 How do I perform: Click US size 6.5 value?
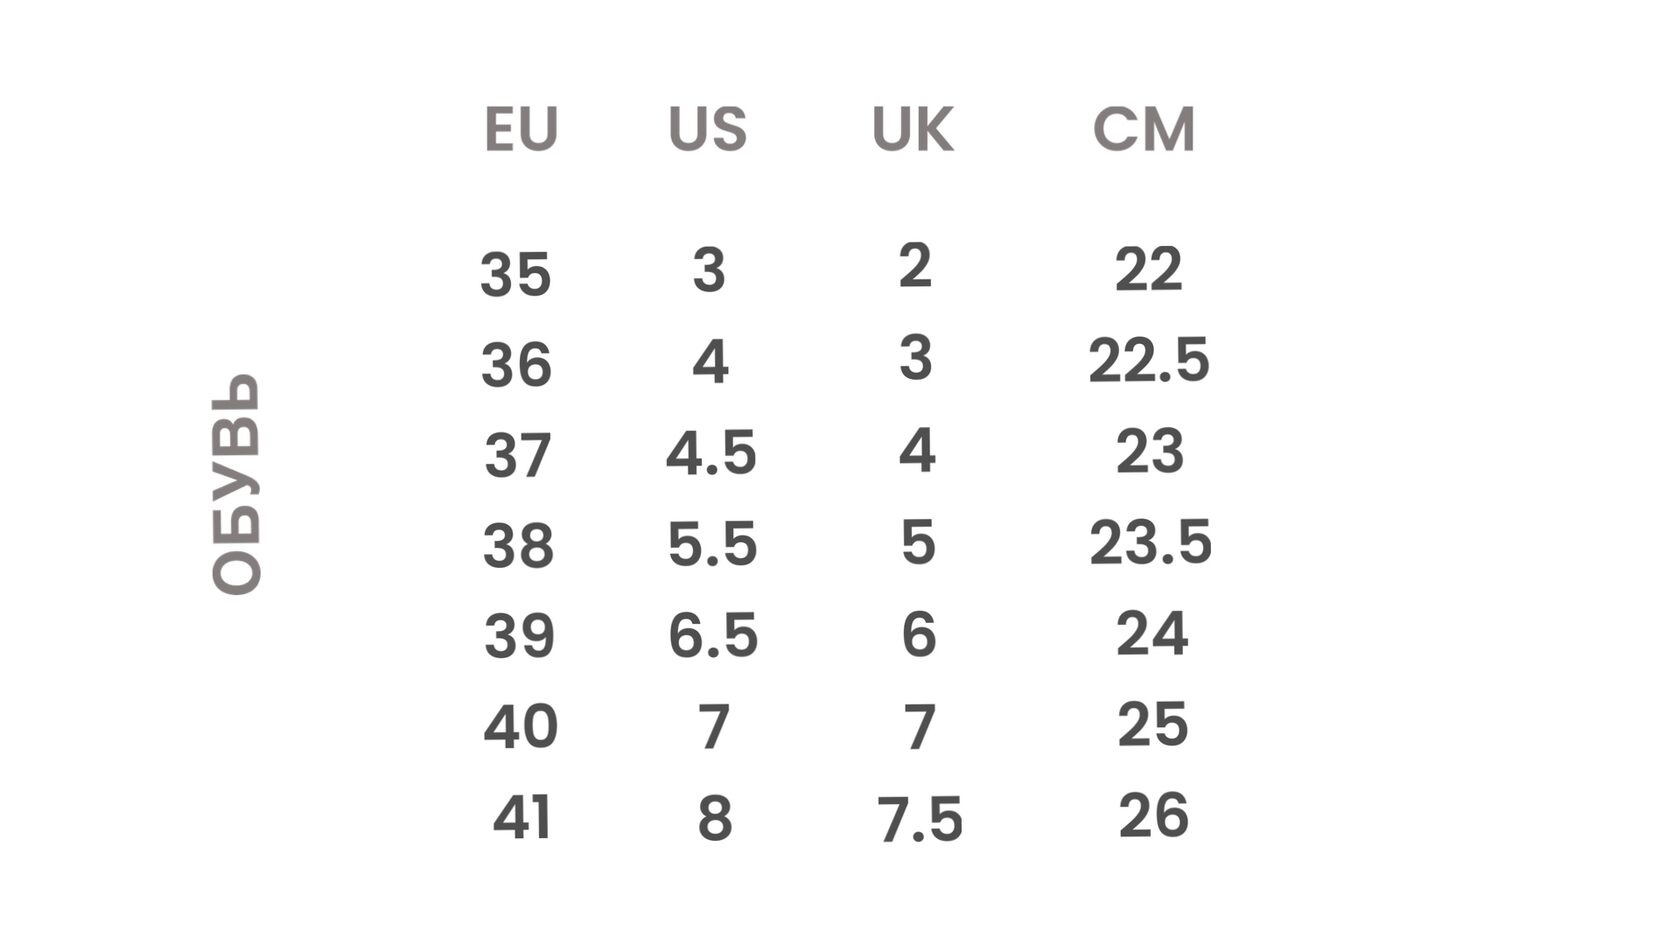tap(713, 636)
